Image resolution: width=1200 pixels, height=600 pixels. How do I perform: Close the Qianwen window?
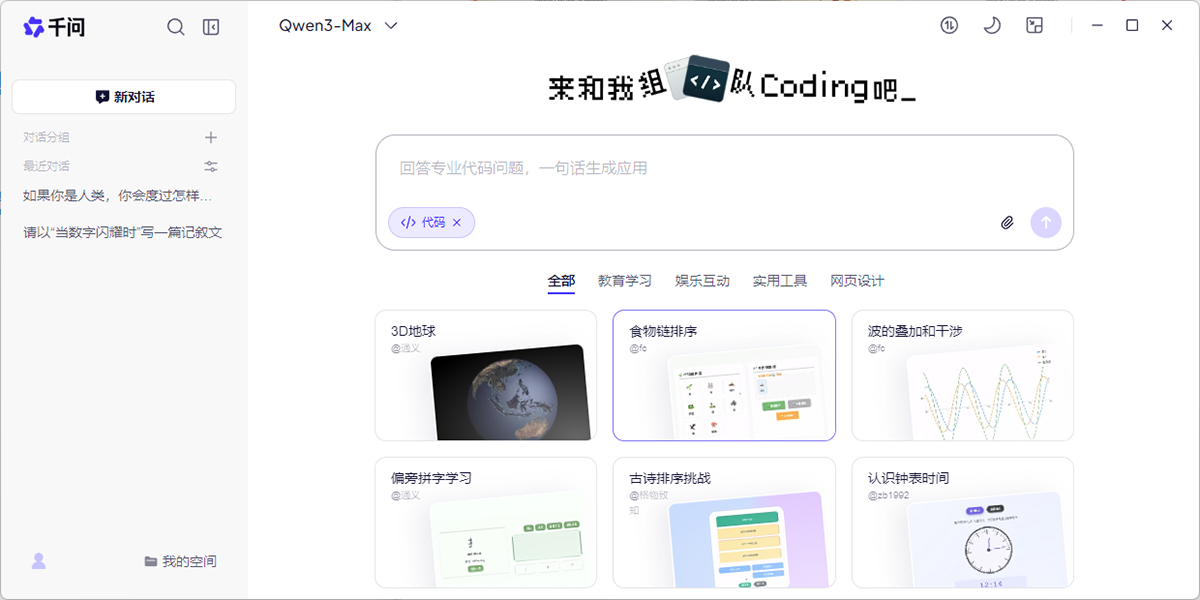[1167, 26]
